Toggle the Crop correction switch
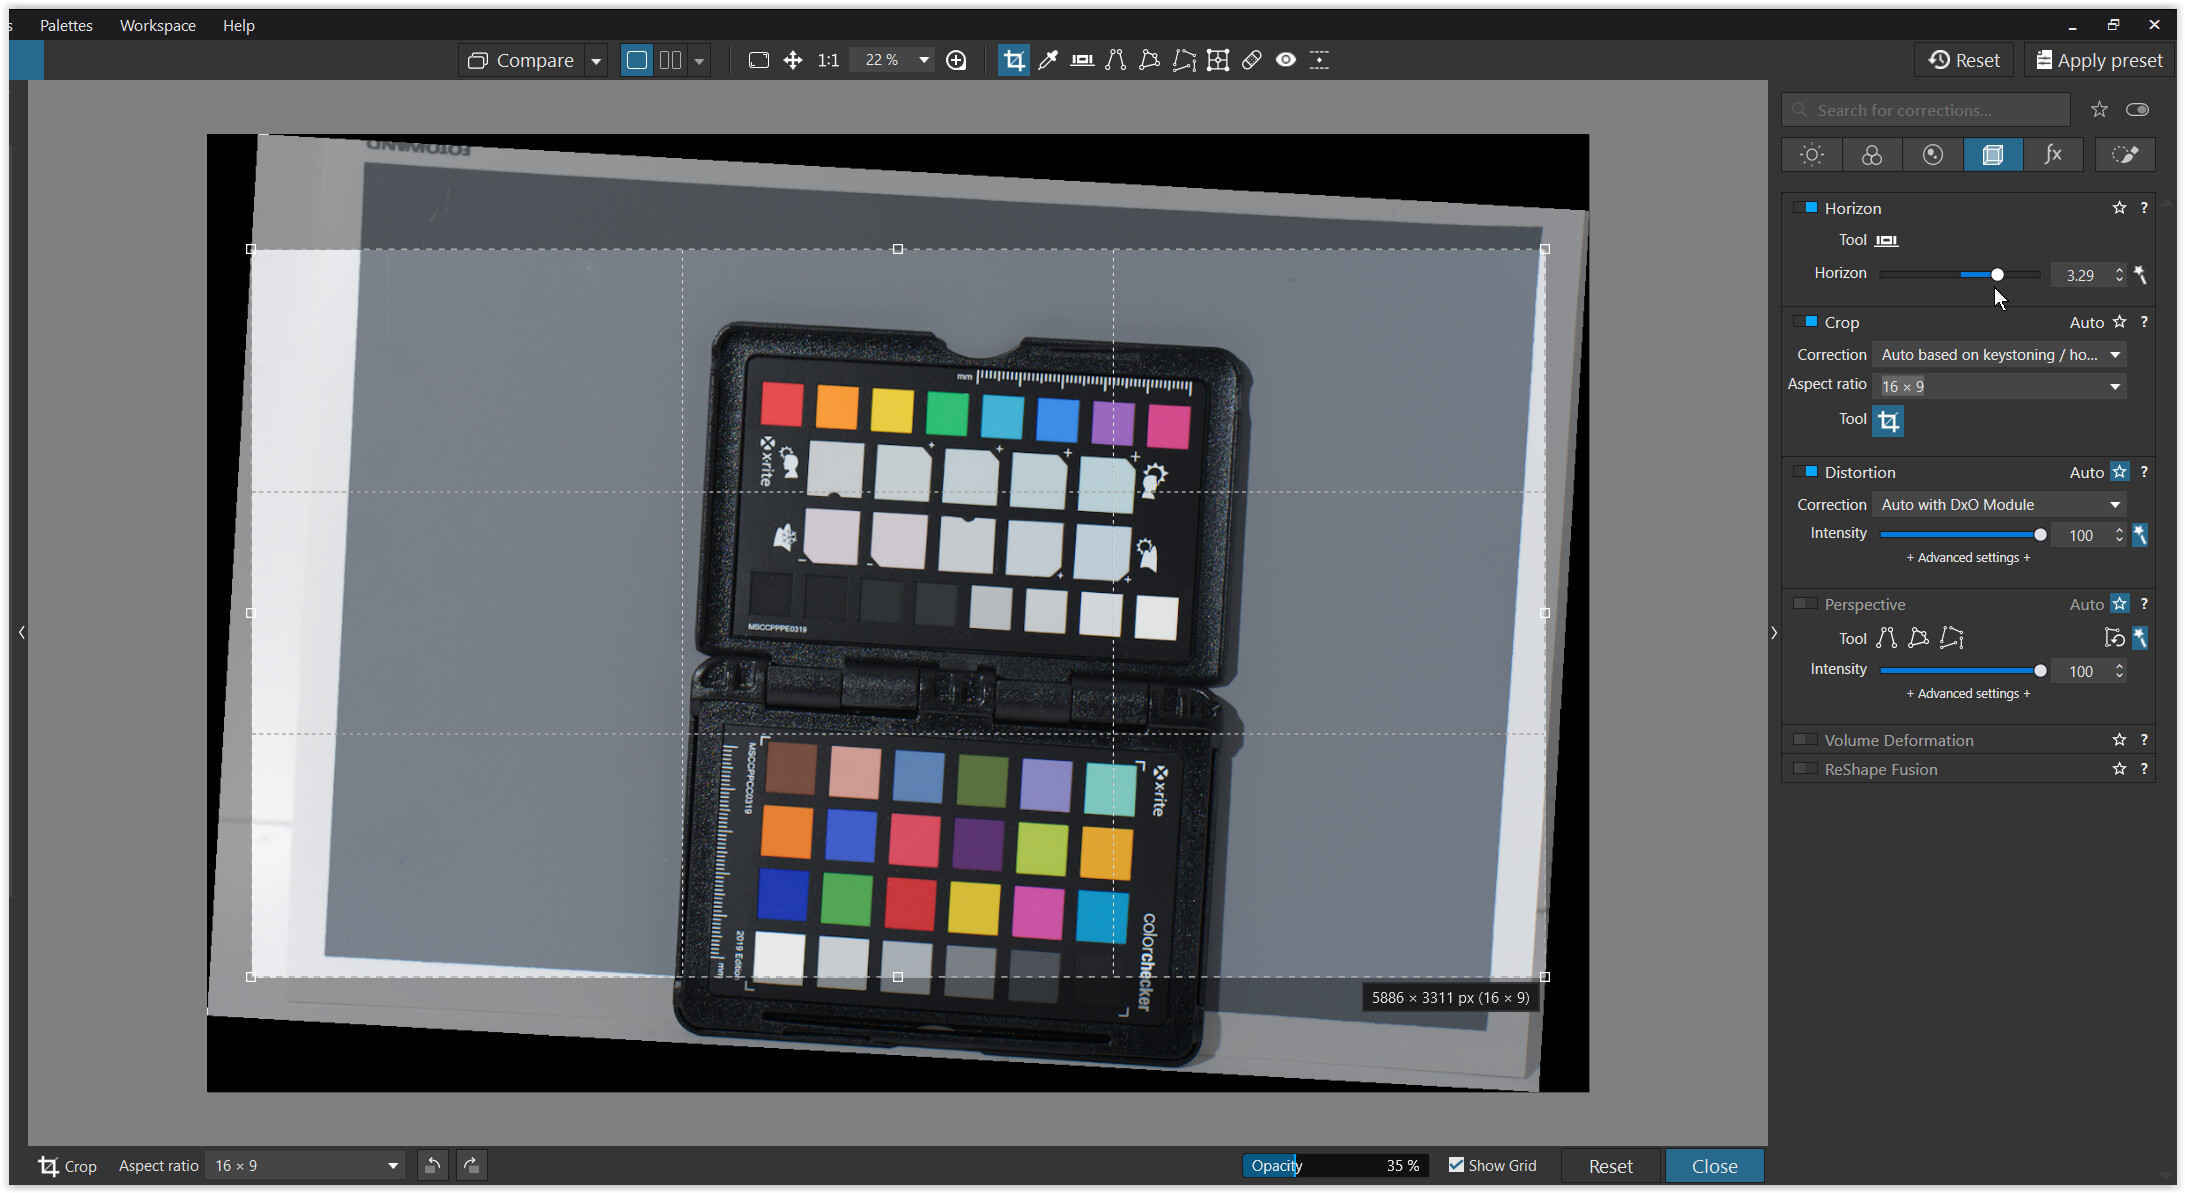The width and height of the screenshot is (2185, 1193). [1806, 322]
